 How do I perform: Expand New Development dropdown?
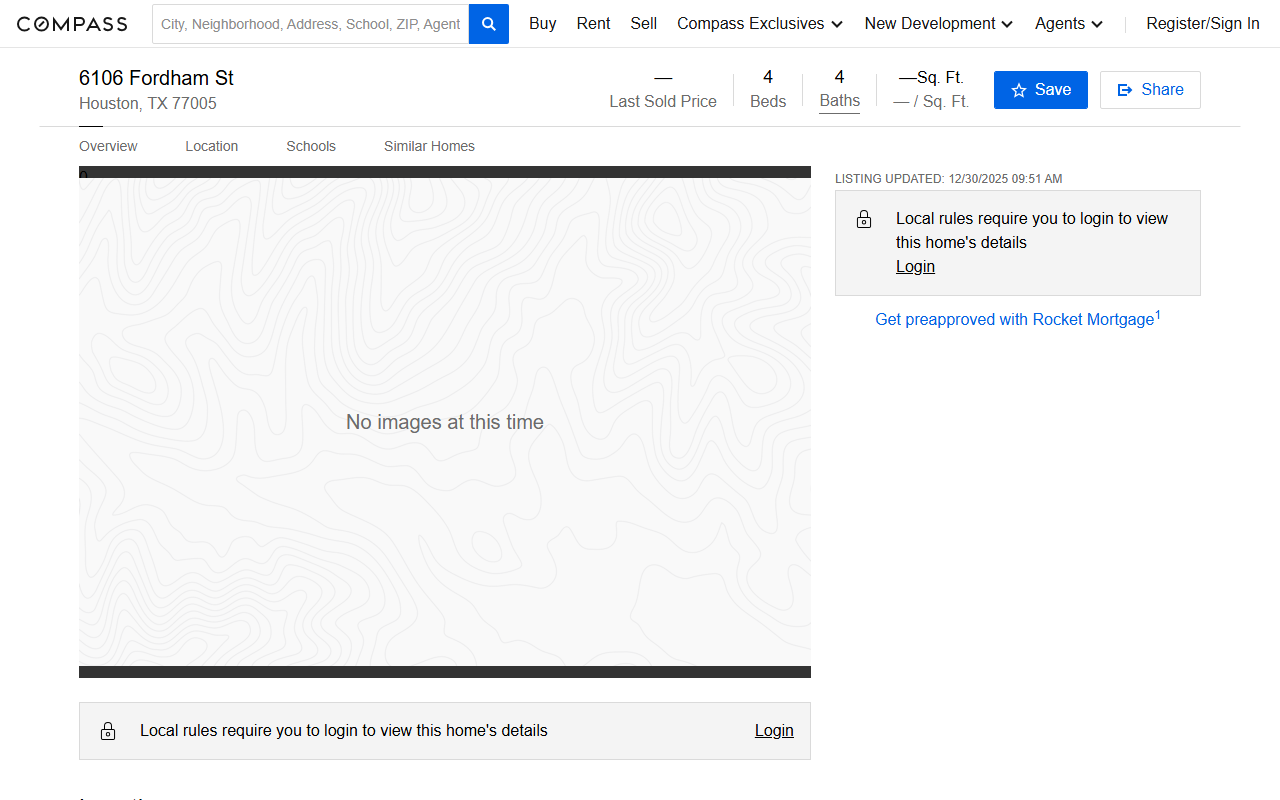click(939, 23)
